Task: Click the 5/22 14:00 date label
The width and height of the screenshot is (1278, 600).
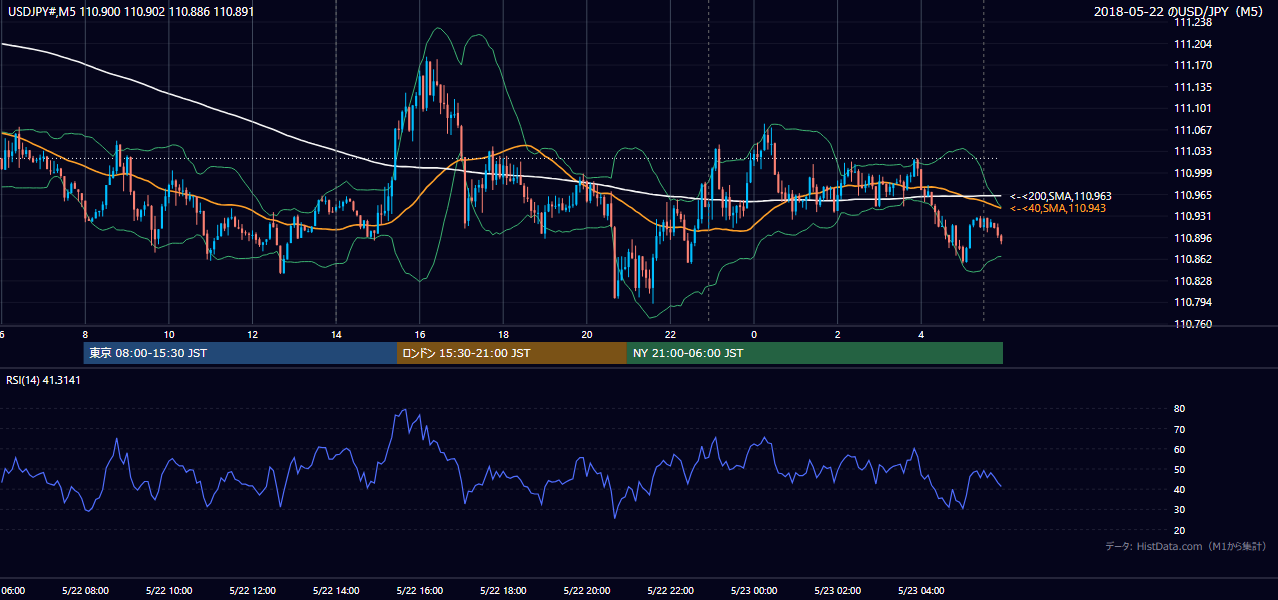Action: point(336,591)
